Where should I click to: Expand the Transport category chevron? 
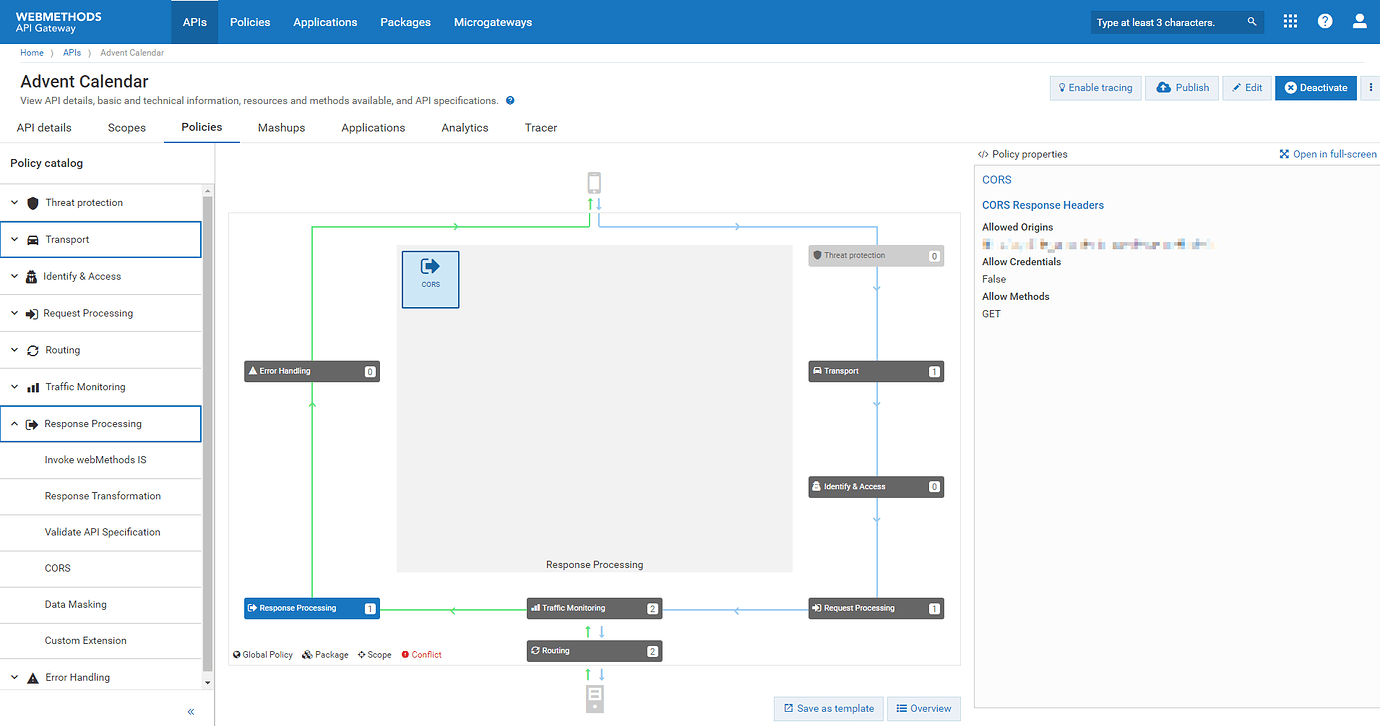14,240
